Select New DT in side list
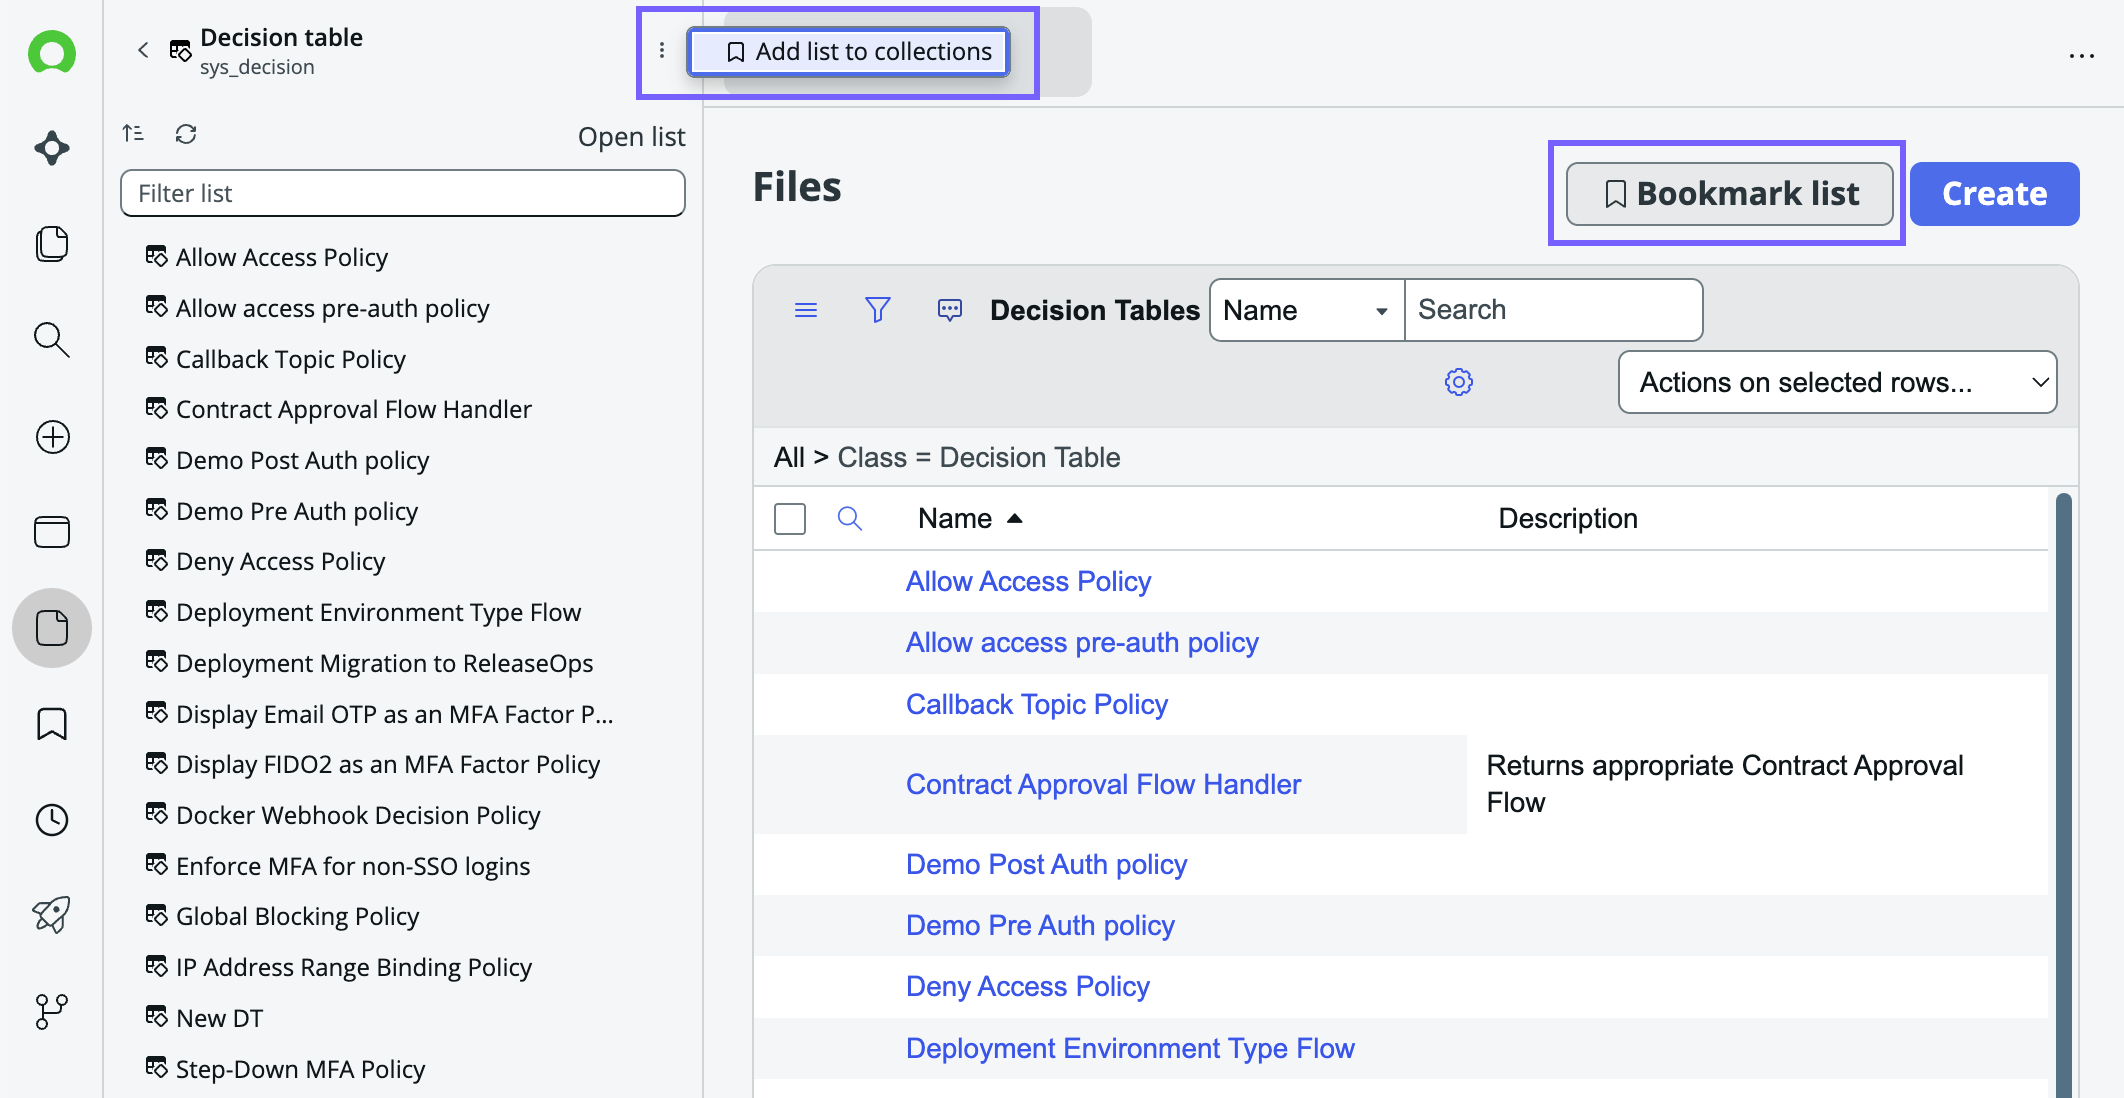2124x1098 pixels. point(219,1018)
